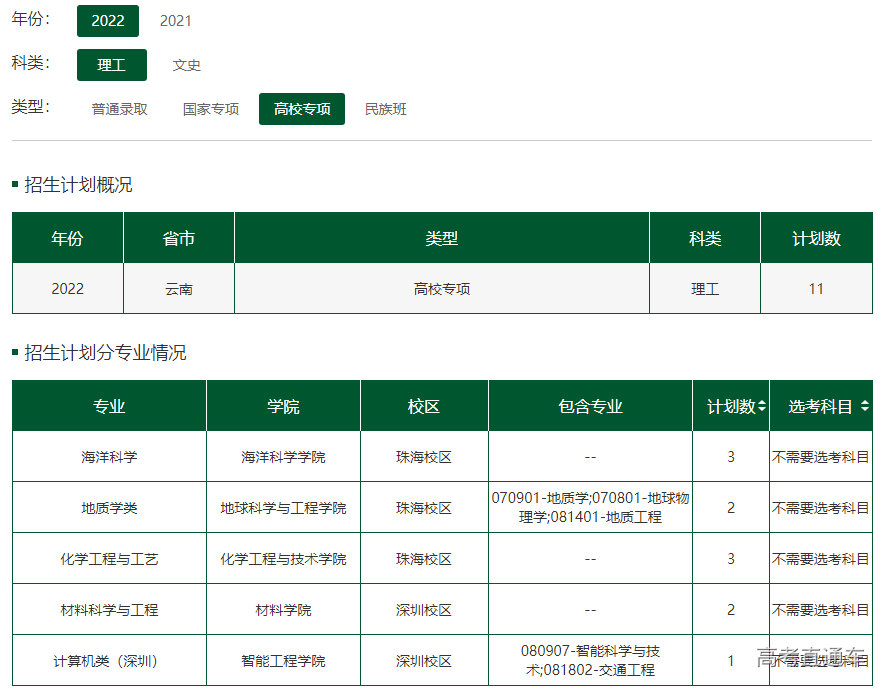Switch to 国家专项 admission type
Screen dimensions: 894x697
pos(211,109)
